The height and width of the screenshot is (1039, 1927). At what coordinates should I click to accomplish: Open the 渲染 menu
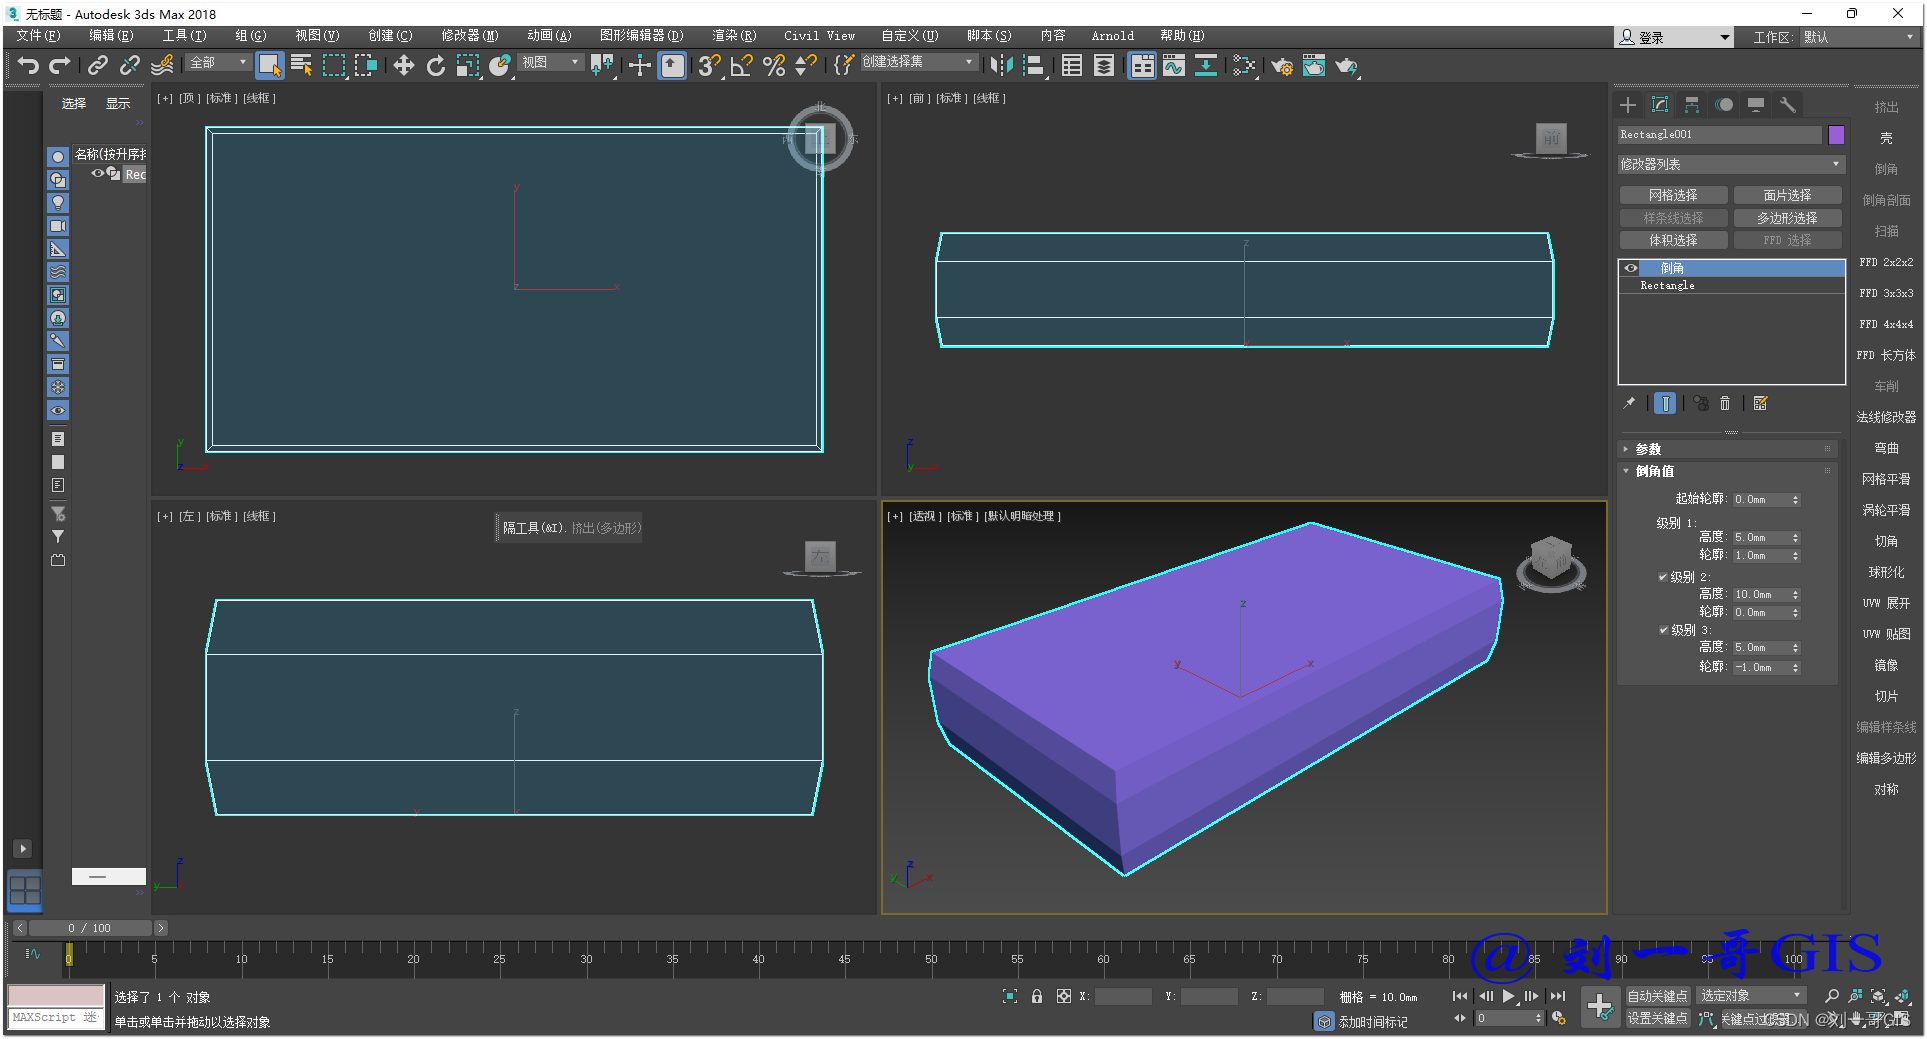point(733,36)
